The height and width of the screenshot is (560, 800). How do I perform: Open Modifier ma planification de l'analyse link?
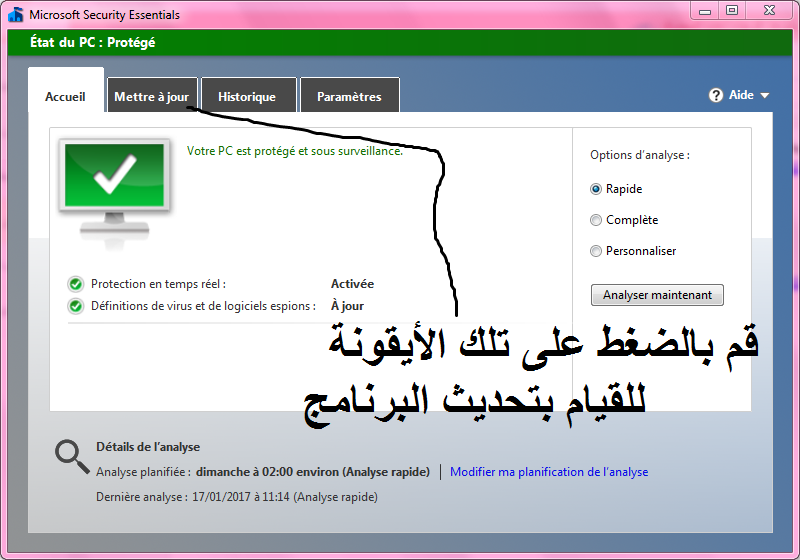click(x=549, y=472)
